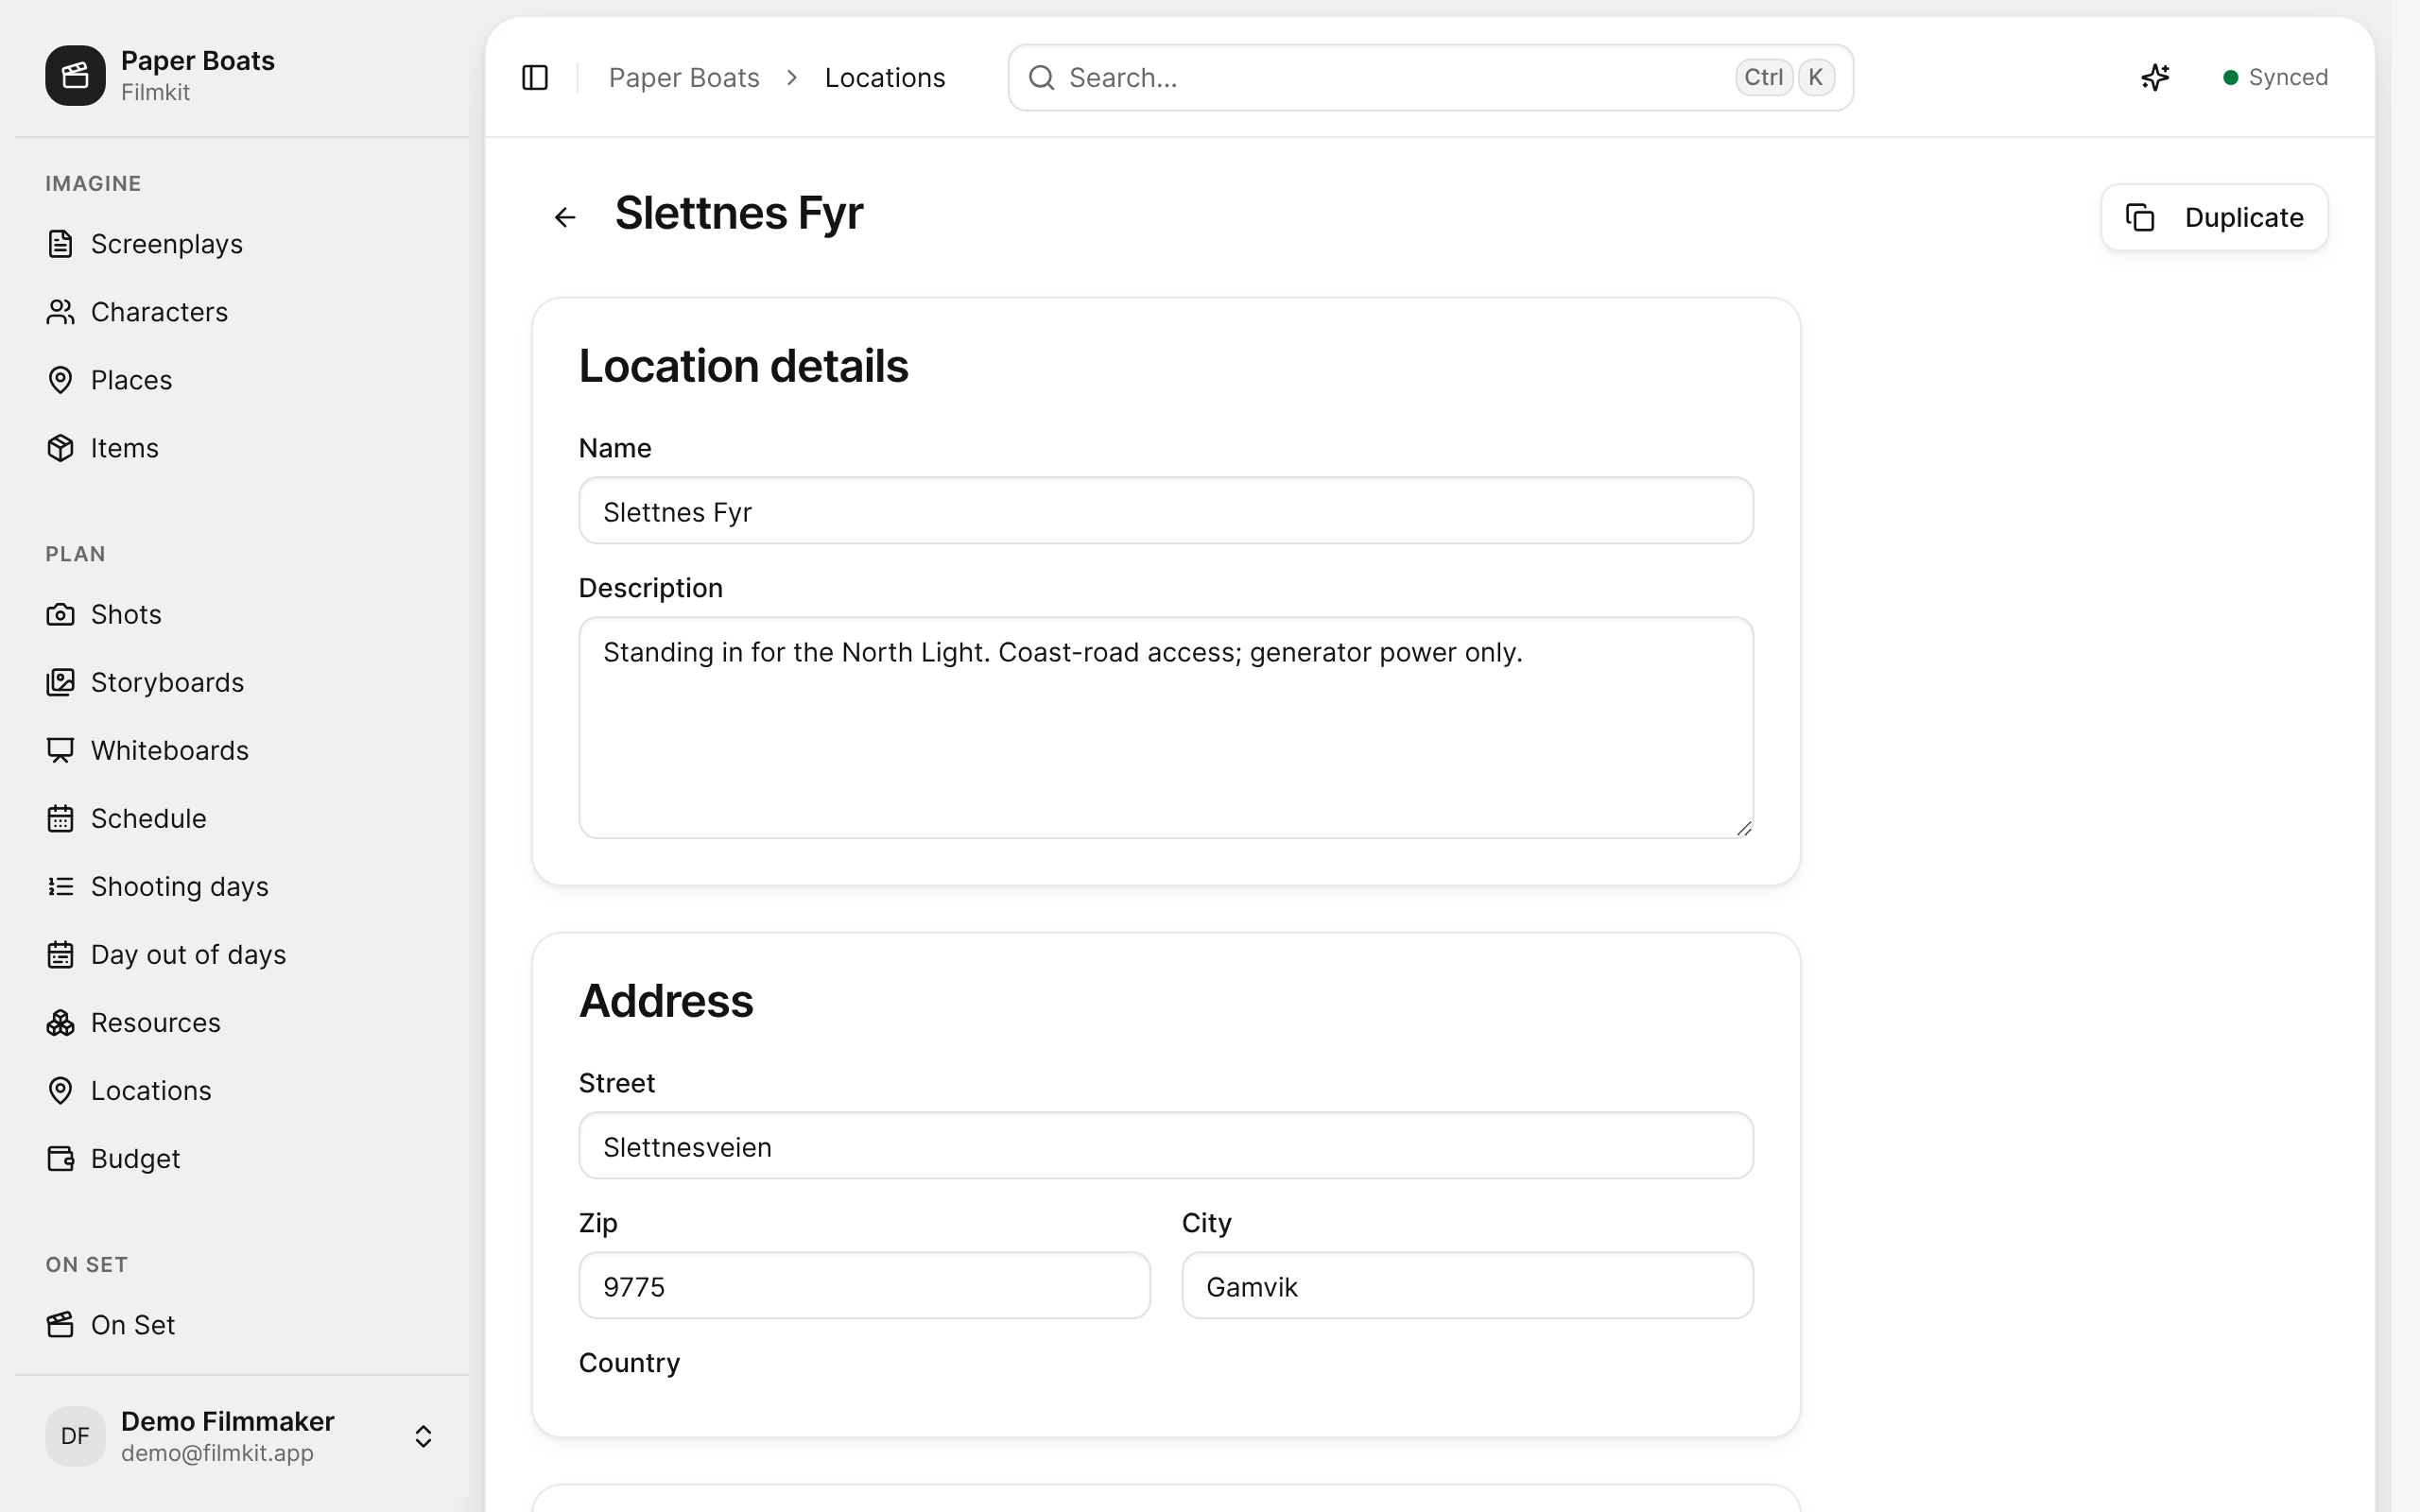Click the City field Gamvik
Viewport: 2420px width, 1512px height.
pos(1467,1286)
